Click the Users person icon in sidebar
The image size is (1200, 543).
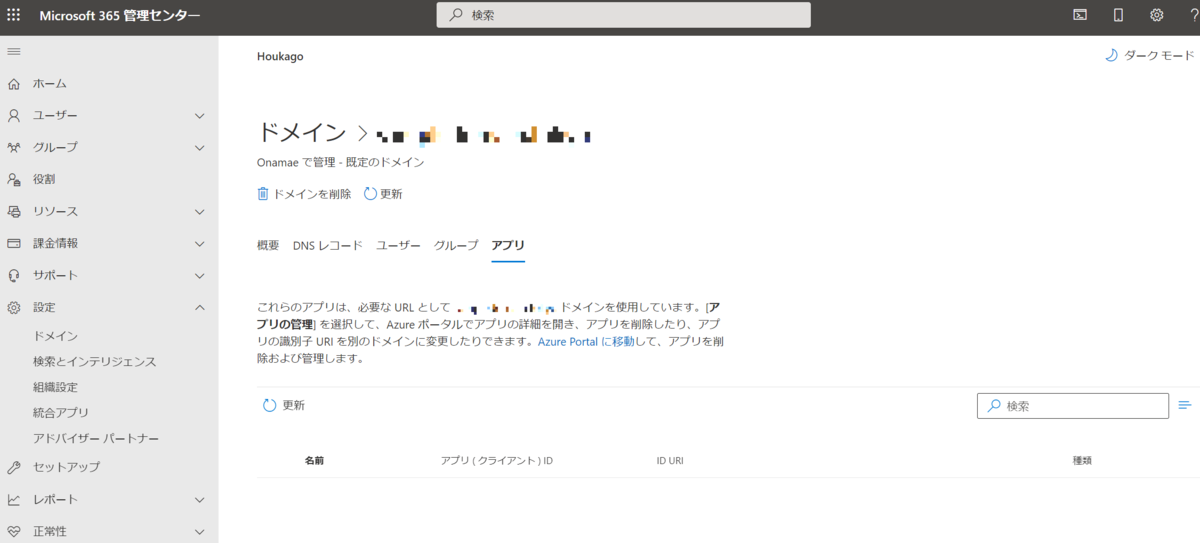[x=14, y=116]
